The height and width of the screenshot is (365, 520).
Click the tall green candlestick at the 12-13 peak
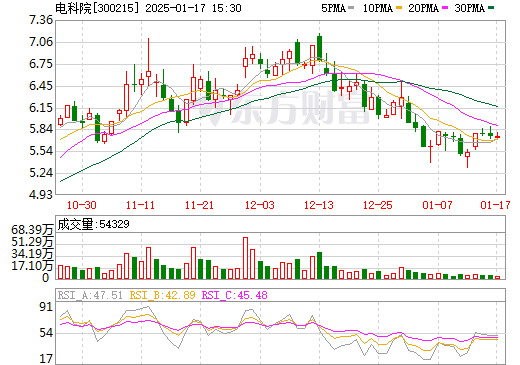(x=319, y=47)
